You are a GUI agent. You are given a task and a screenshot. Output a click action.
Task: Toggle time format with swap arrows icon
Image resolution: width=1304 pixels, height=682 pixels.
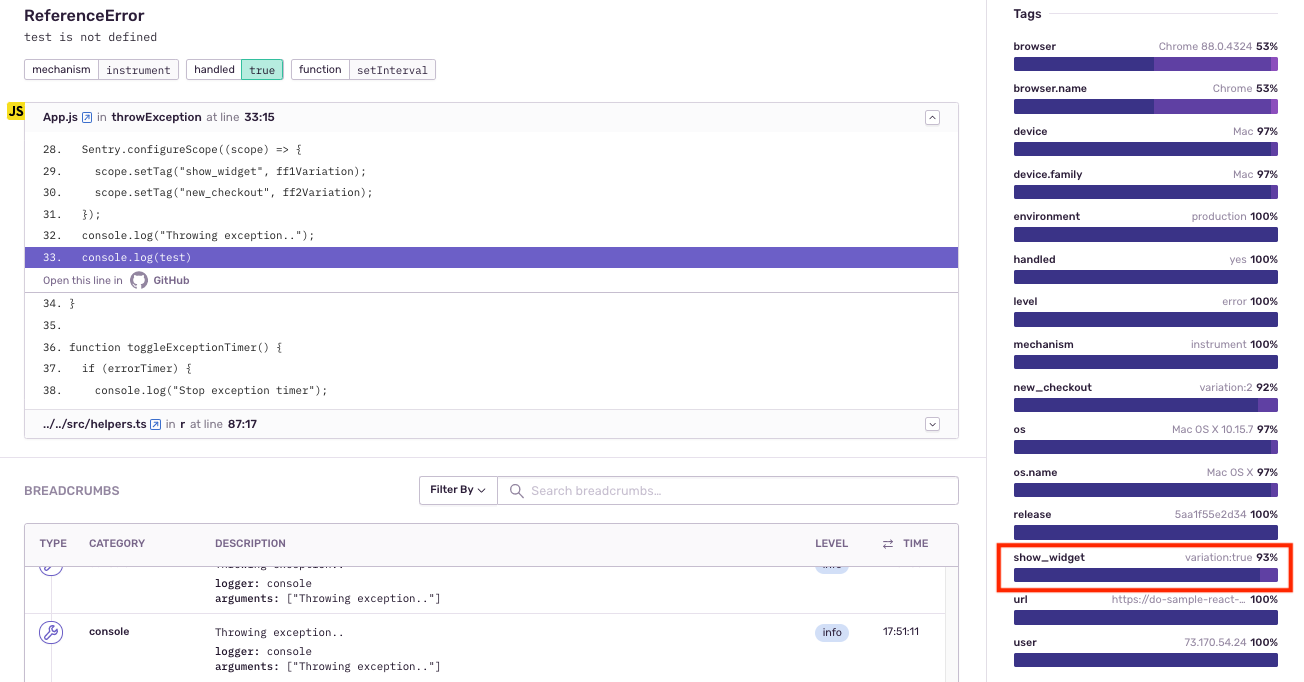887,544
